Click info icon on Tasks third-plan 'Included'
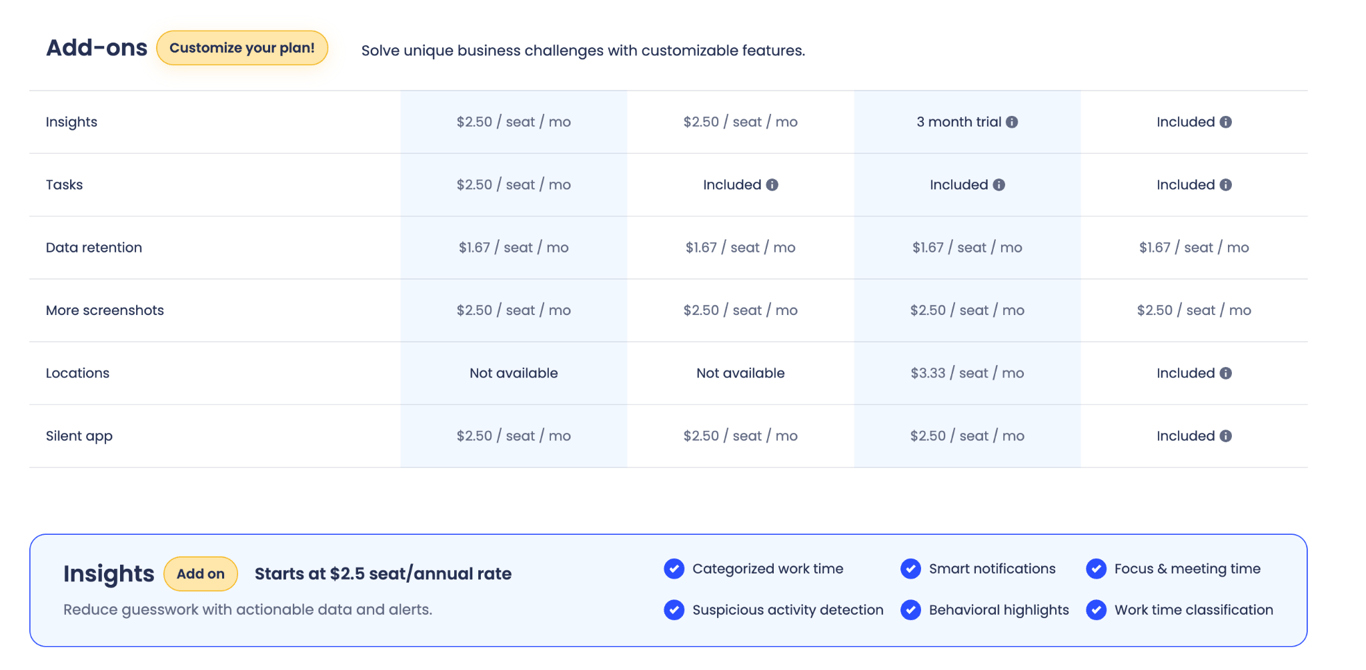This screenshot has width=1366, height=670. tap(999, 185)
